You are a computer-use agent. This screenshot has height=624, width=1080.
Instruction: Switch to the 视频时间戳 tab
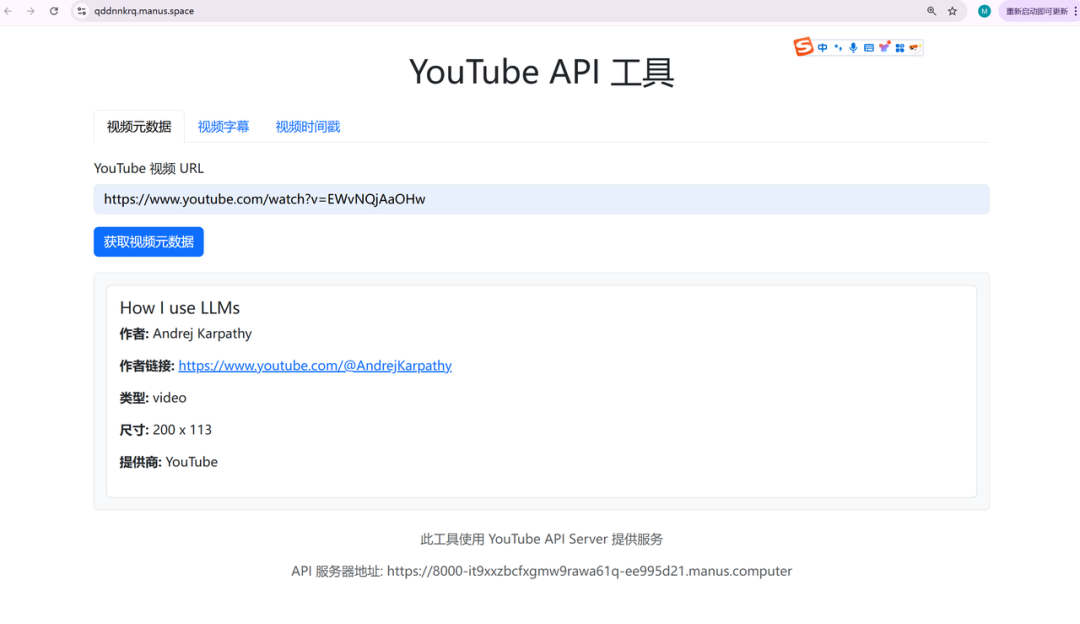308,127
